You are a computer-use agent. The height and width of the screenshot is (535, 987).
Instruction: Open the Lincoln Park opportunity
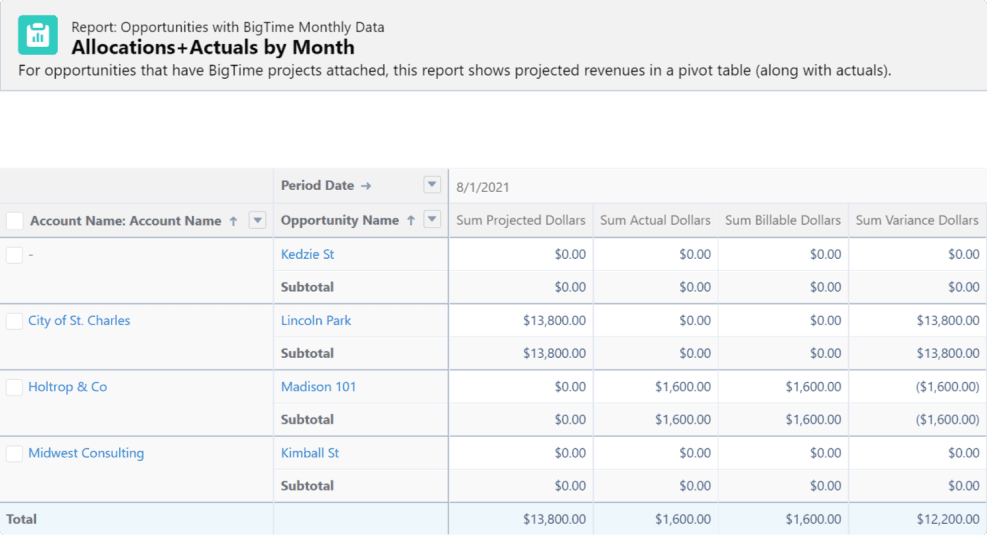coord(316,320)
